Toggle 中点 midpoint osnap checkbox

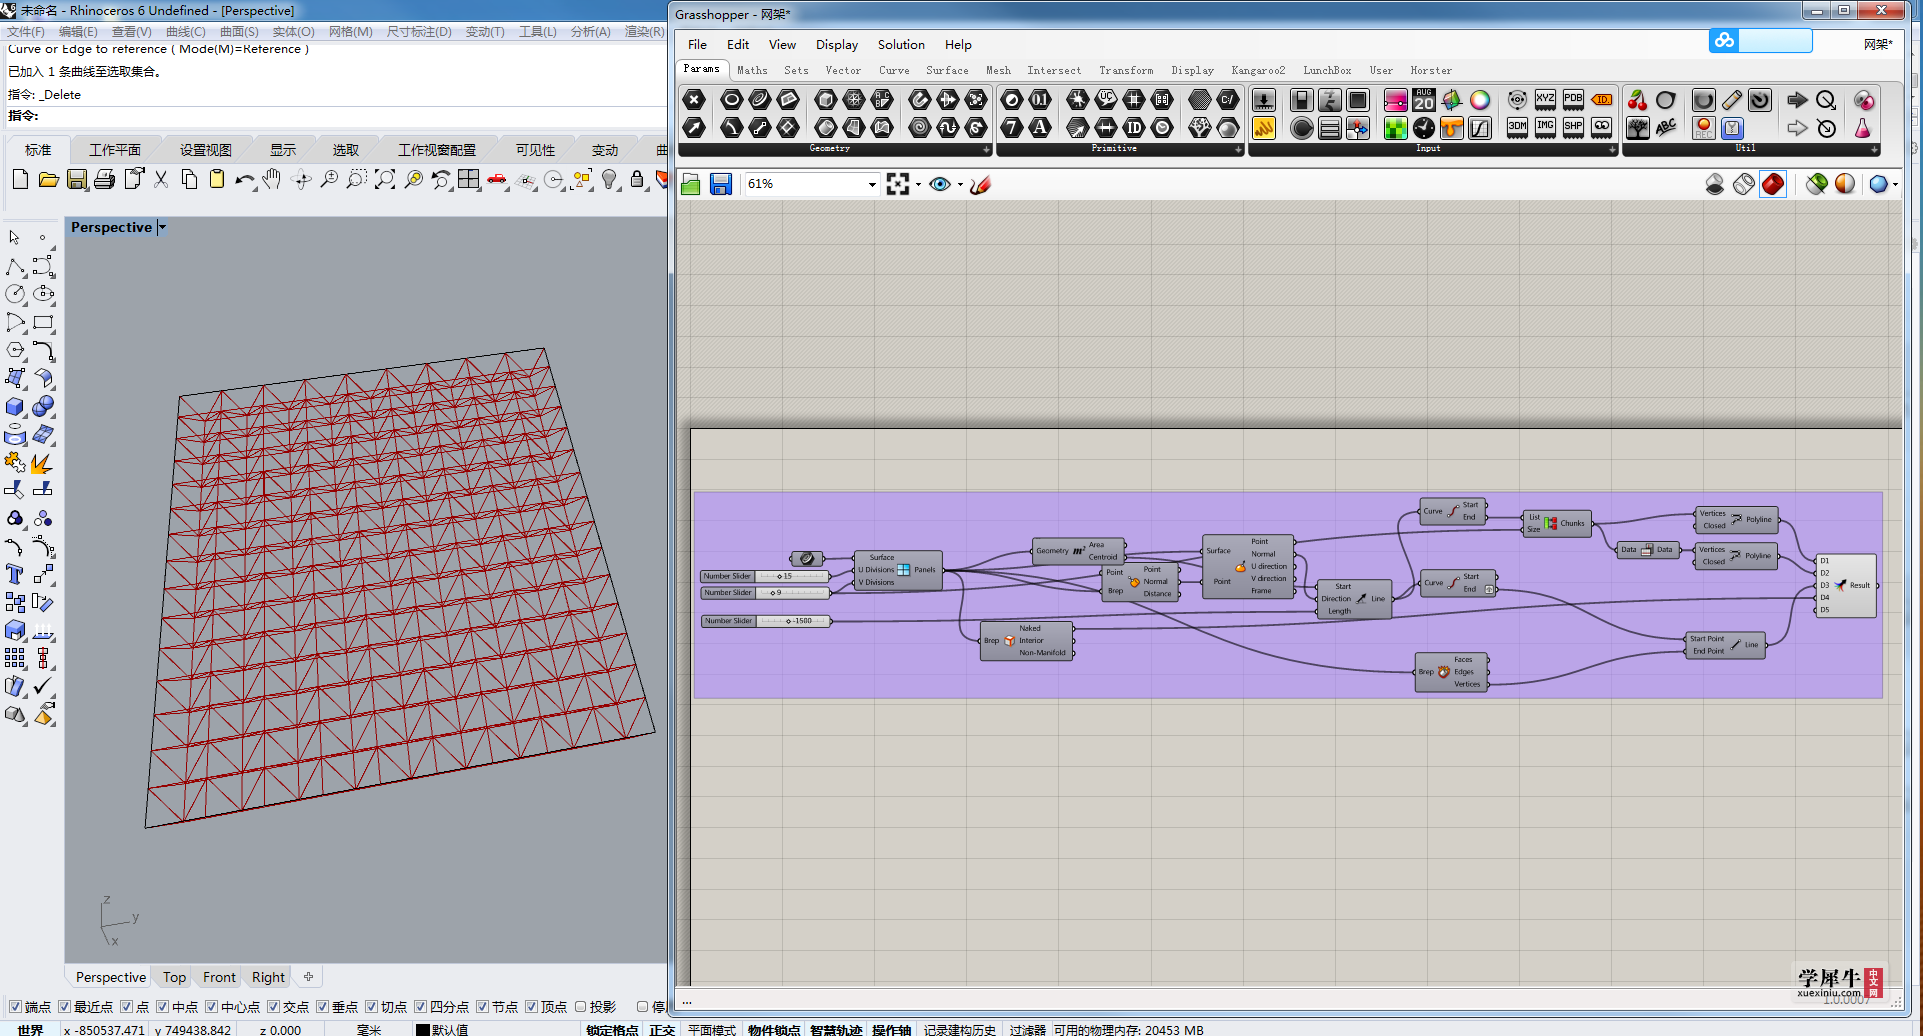pyautogui.click(x=162, y=1007)
